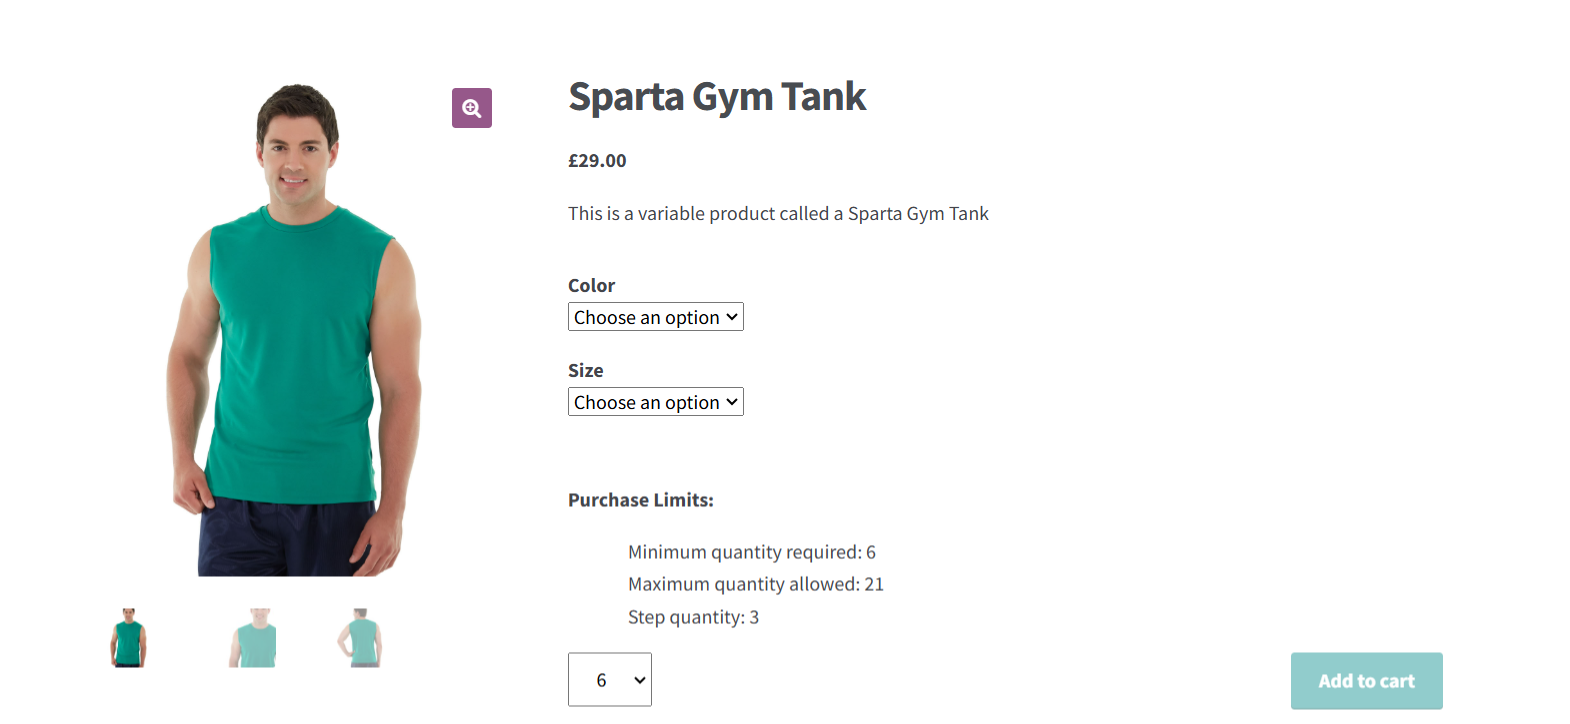This screenshot has width=1570, height=724.
Task: Select the front-view thumbnail of the tank
Action: point(127,638)
